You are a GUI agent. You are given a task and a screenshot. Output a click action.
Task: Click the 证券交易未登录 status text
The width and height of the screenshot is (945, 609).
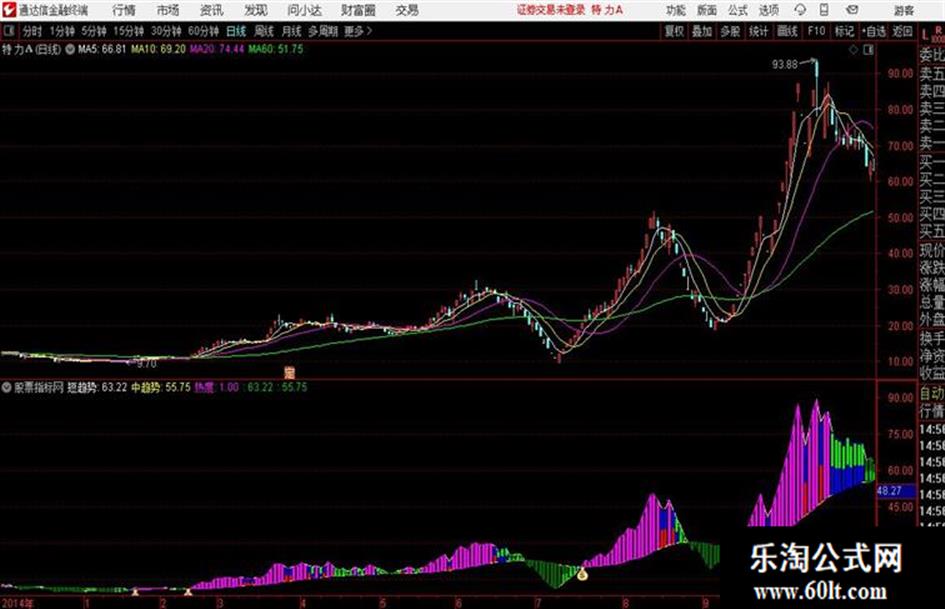(x=551, y=10)
